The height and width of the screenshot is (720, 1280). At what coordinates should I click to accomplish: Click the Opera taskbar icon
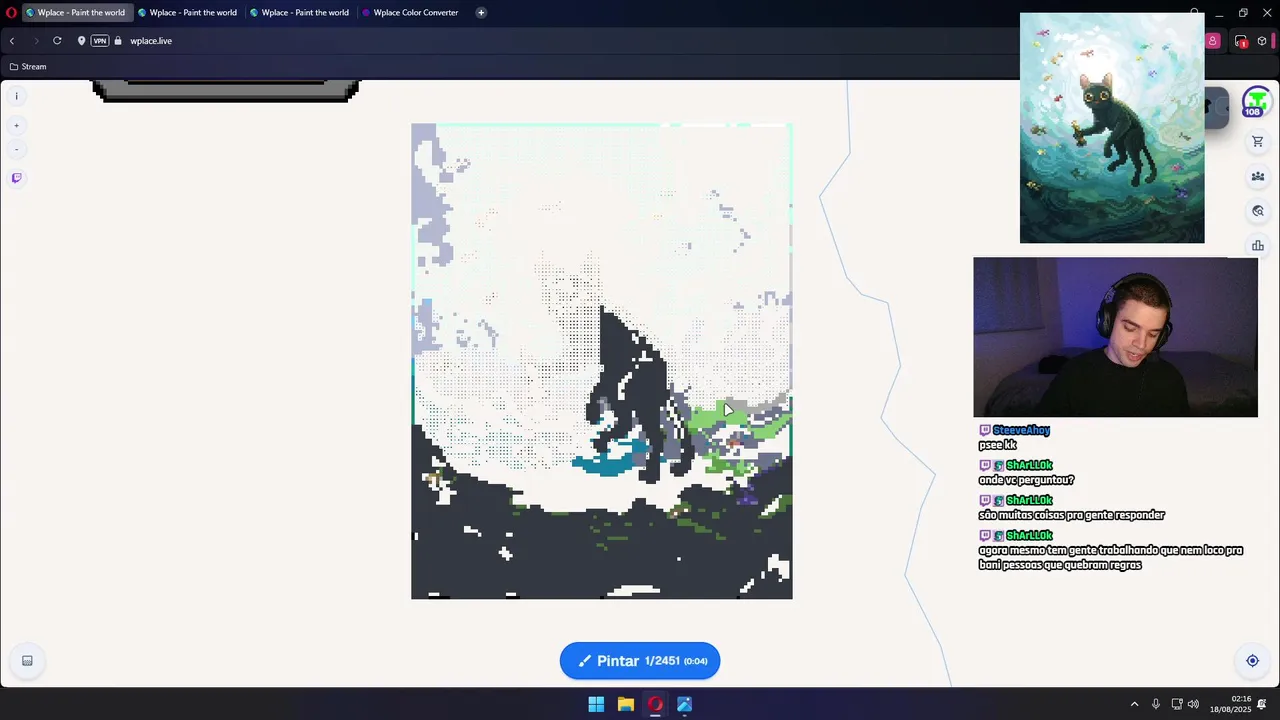655,704
